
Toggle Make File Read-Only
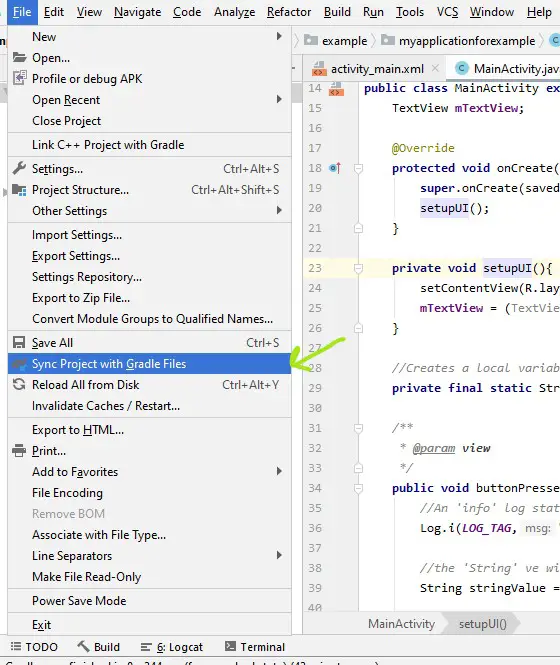pos(149,577)
